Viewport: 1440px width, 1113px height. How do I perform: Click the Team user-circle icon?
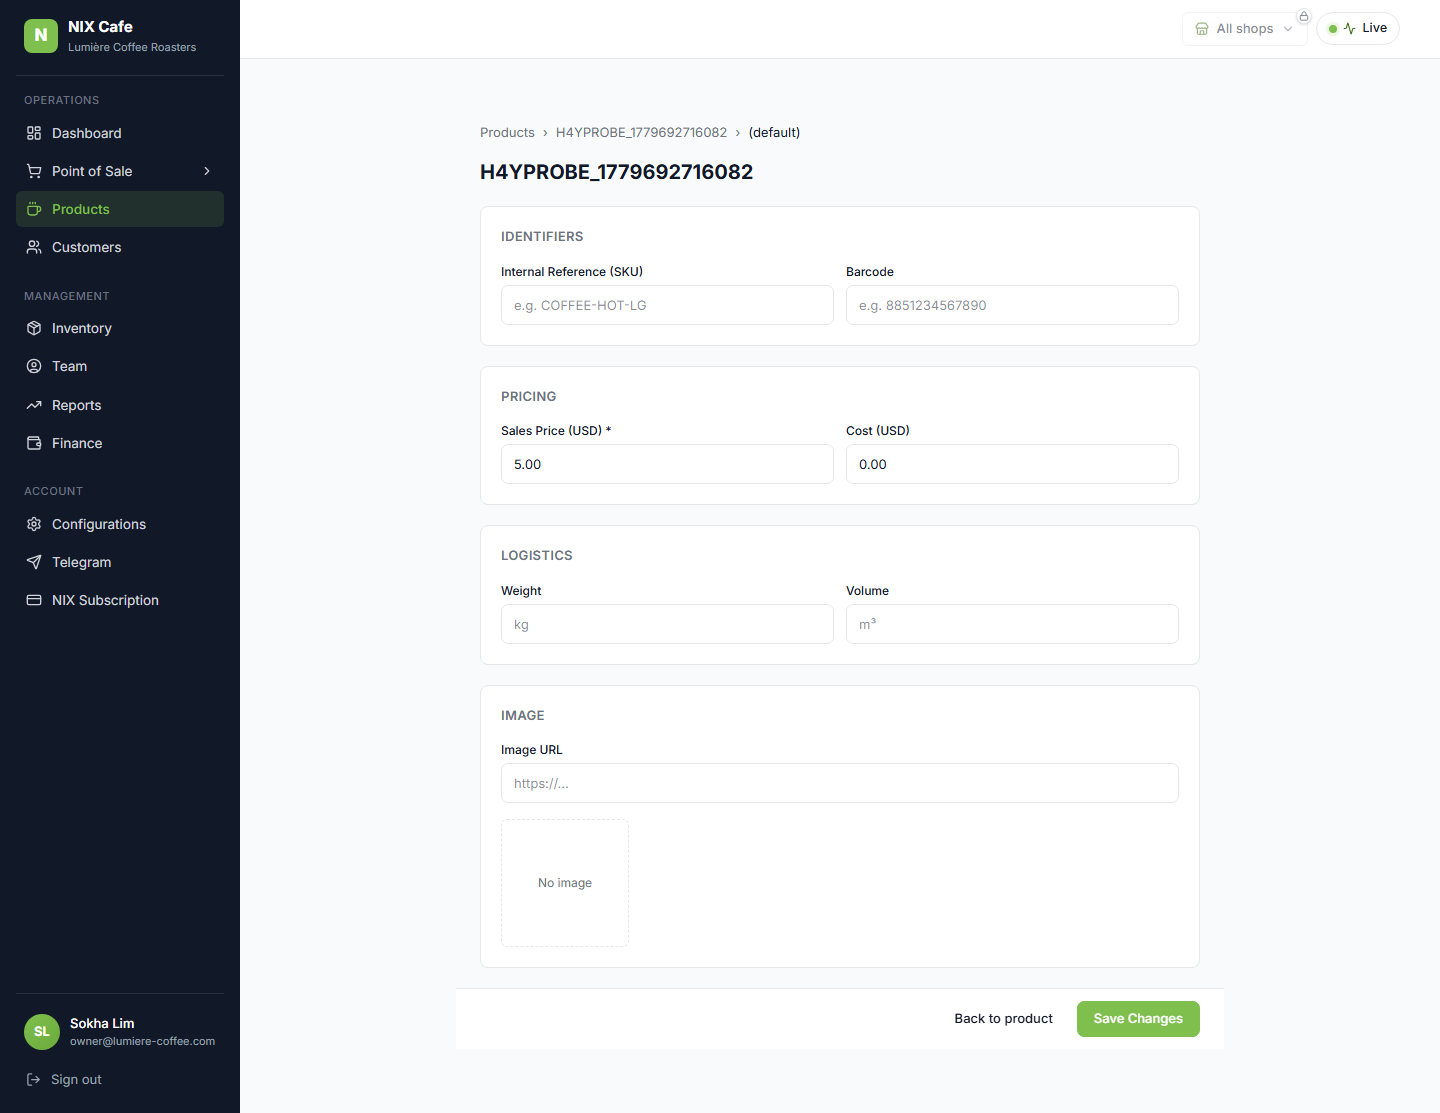[x=34, y=366]
